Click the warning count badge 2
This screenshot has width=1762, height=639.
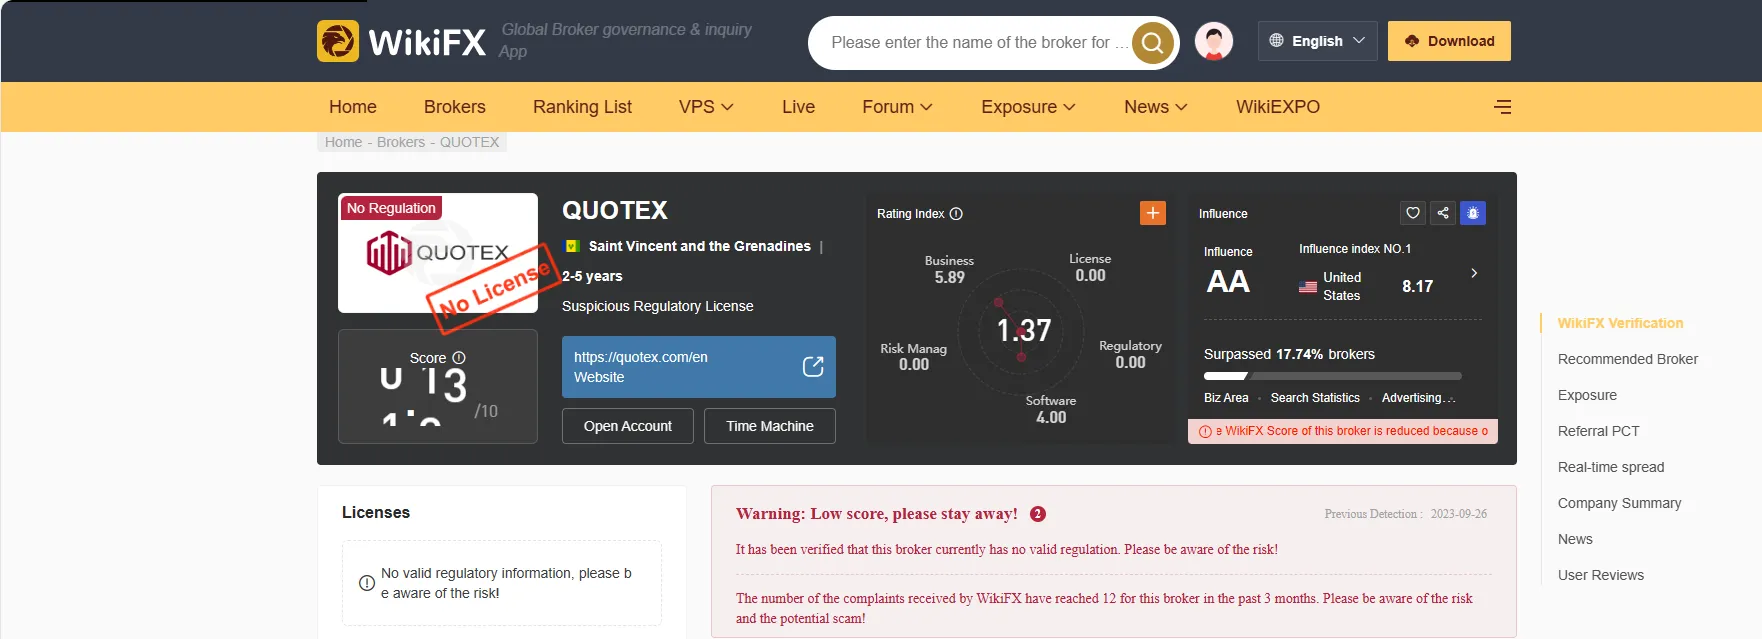(1038, 514)
